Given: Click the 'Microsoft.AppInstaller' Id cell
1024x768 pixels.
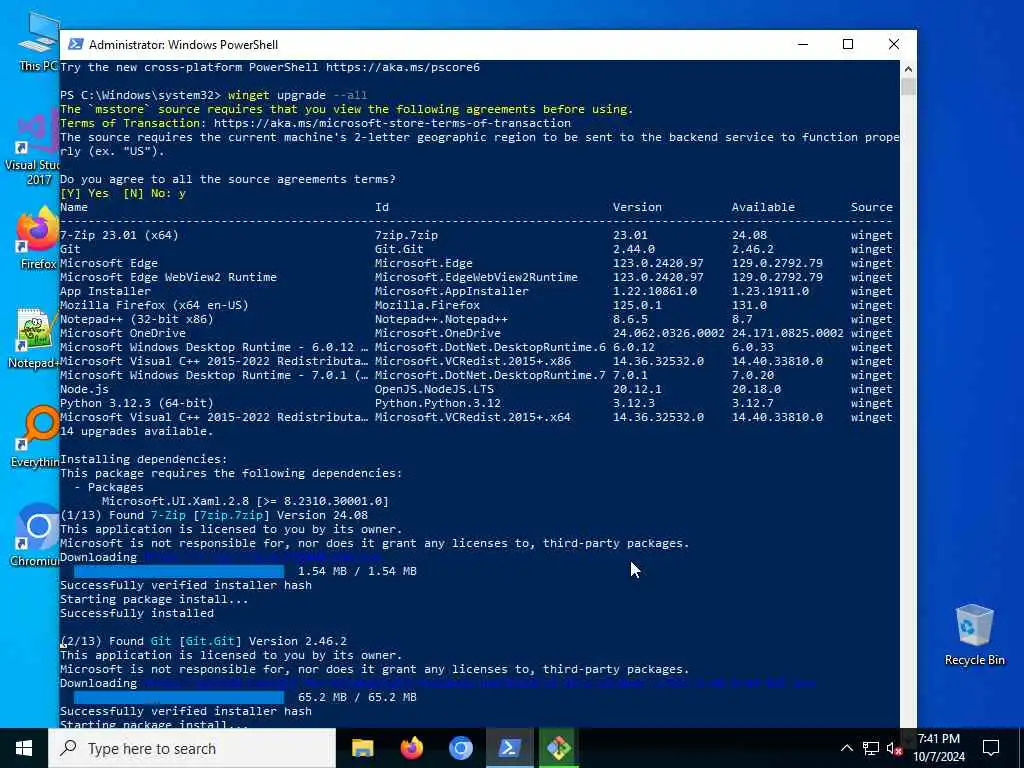Looking at the screenshot, I should pyautogui.click(x=451, y=291).
